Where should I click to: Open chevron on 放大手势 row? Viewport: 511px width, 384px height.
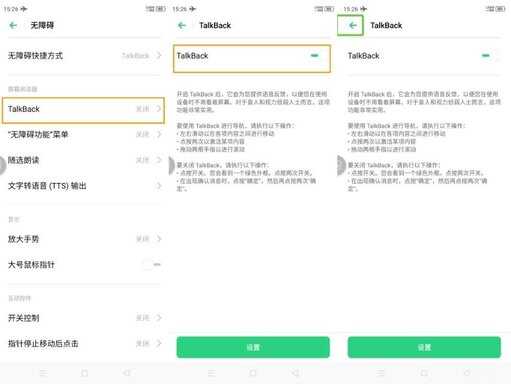coord(159,239)
